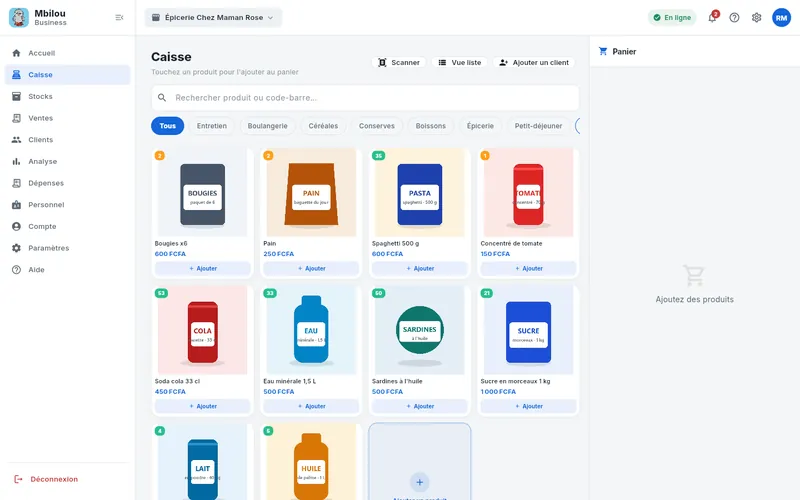Click the Tomate product image
This screenshot has width=800, height=500.
point(529,193)
